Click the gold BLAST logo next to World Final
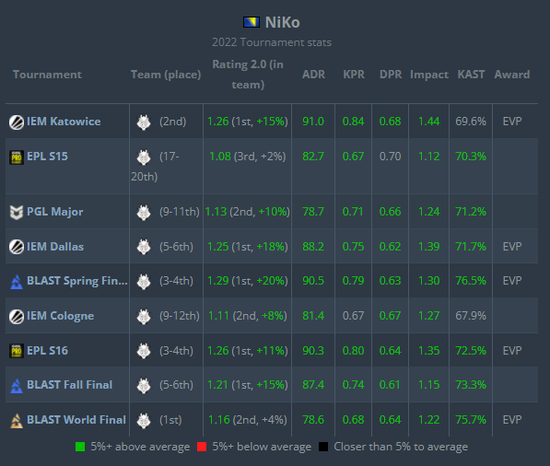This screenshot has width=550, height=466. click(x=16, y=420)
